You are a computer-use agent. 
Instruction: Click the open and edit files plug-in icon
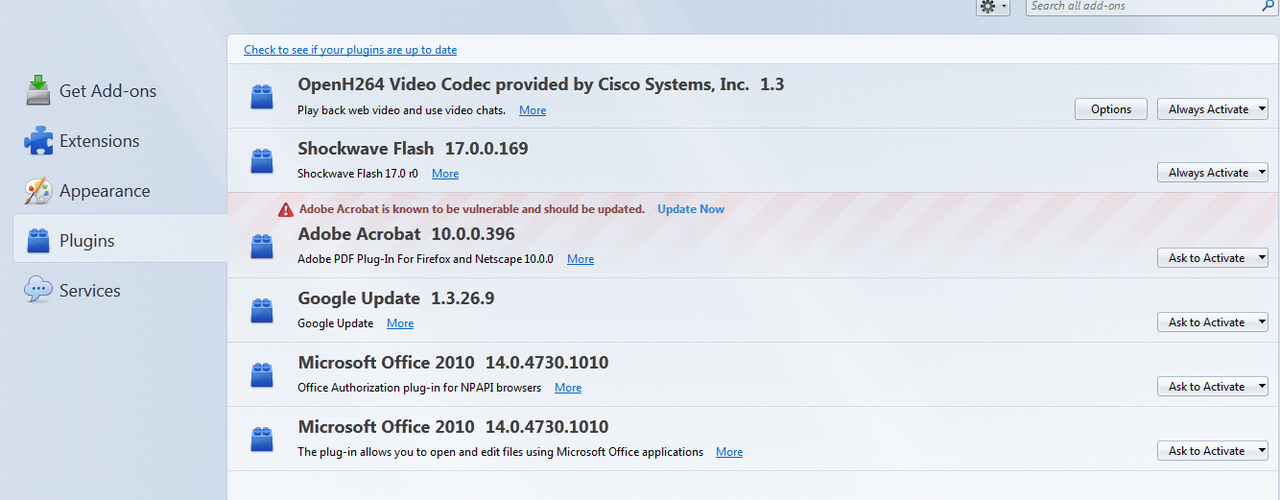[x=262, y=438]
